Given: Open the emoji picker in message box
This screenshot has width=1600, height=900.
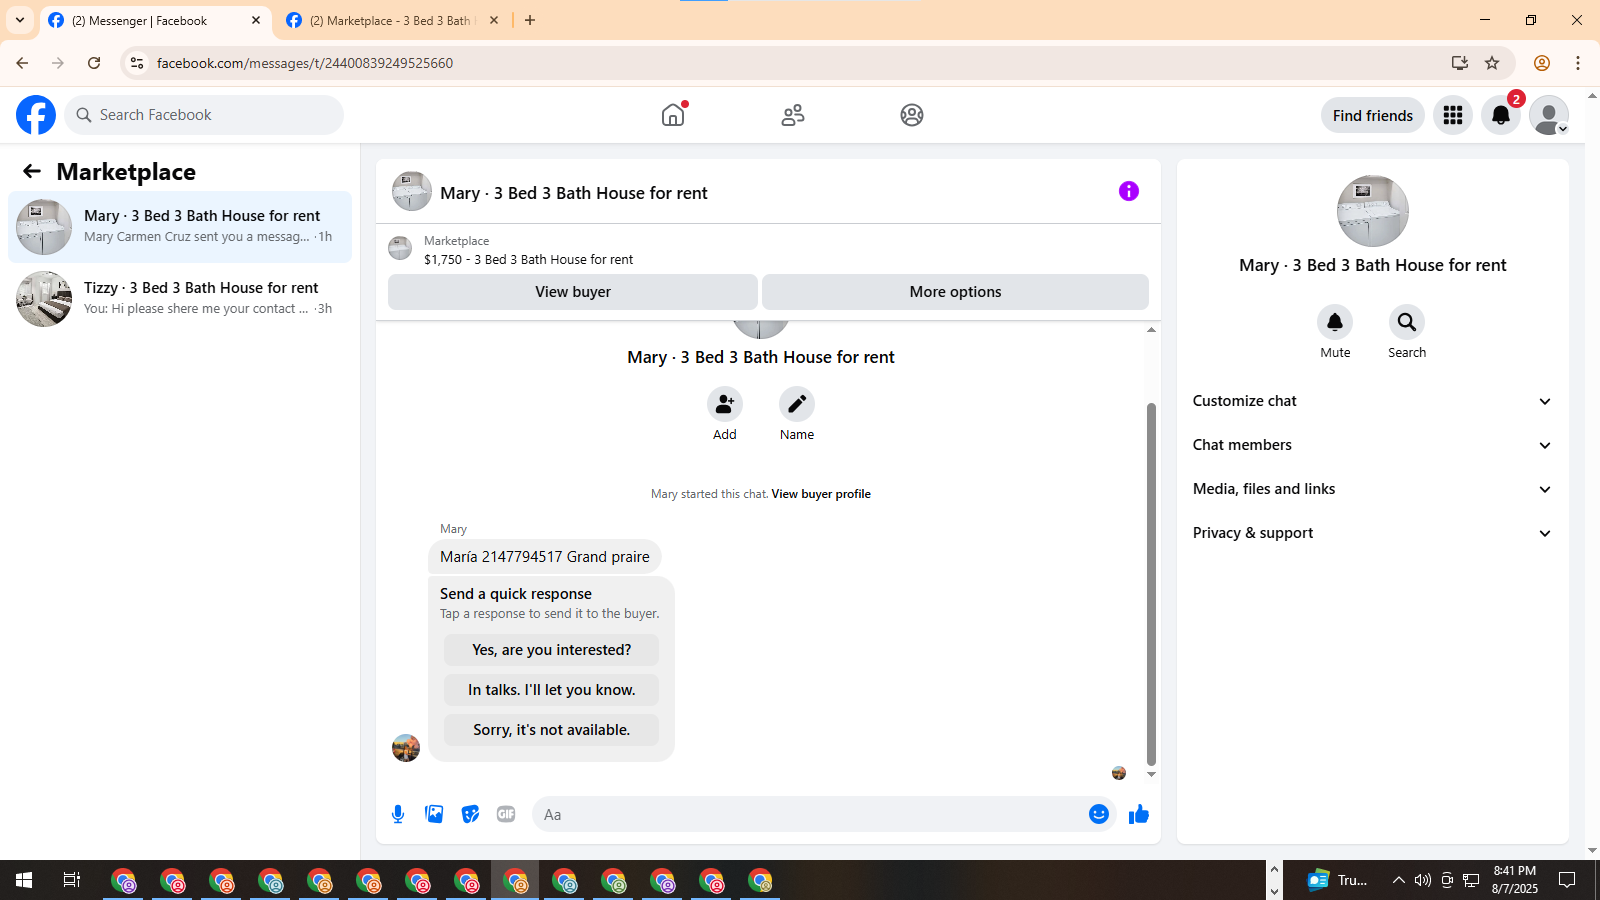Looking at the screenshot, I should 1099,814.
